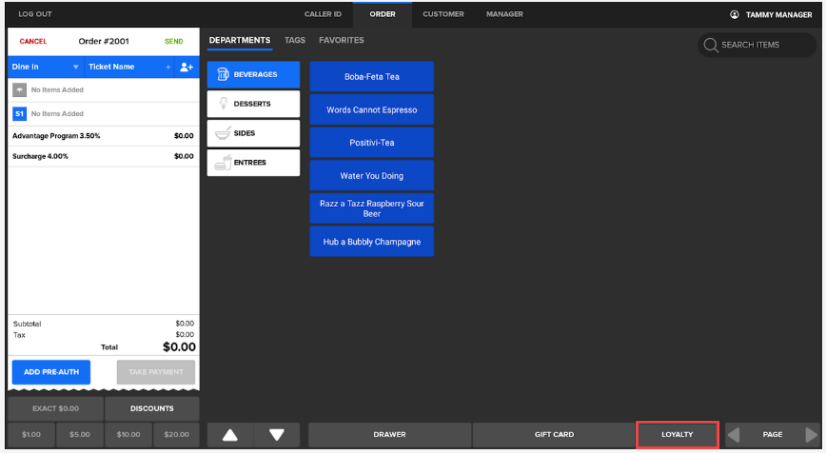Add Hub a Bubbly Champagne to order
This screenshot has width=826, height=453.
point(372,242)
